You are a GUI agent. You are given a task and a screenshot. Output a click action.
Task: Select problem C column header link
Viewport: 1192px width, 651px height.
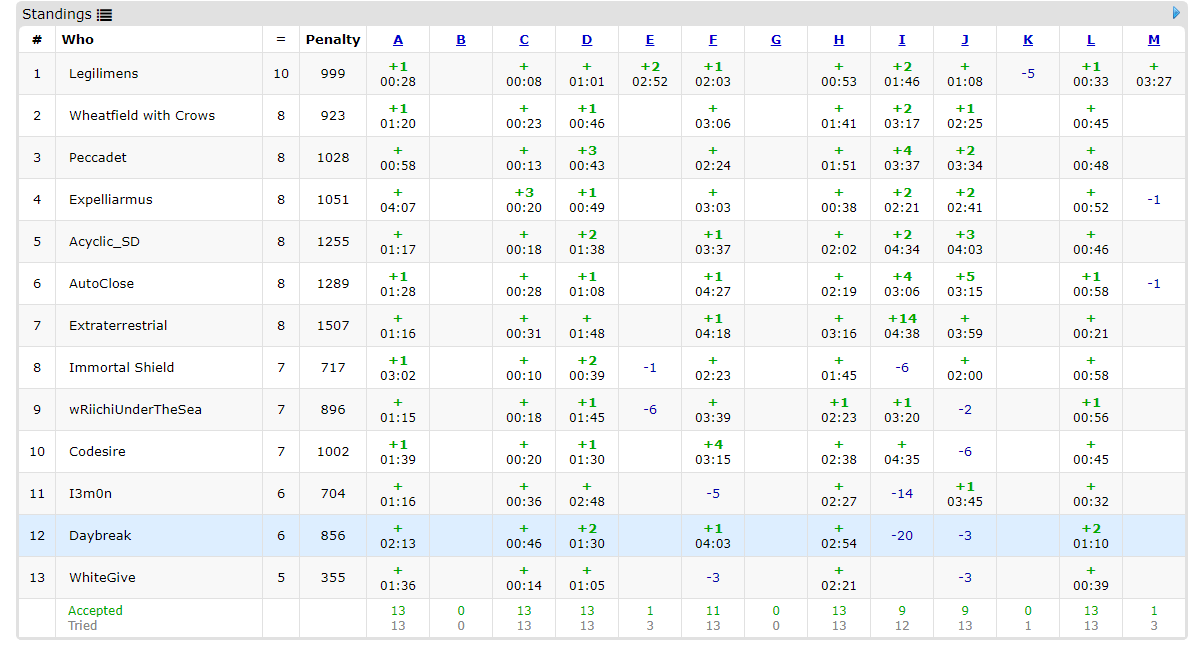pyautogui.click(x=524, y=40)
